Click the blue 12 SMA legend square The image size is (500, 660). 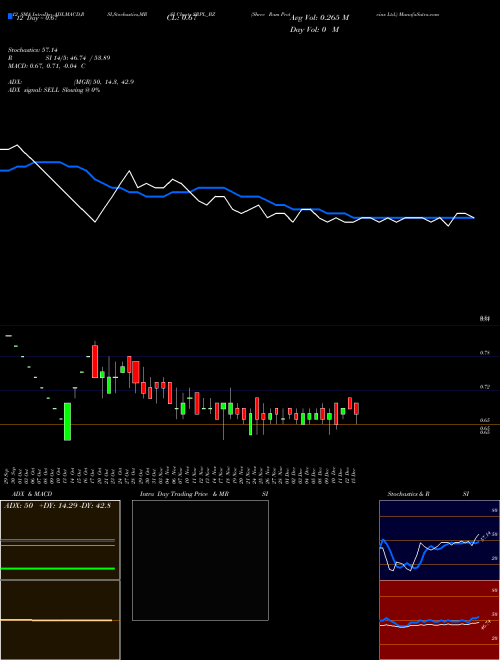pyautogui.click(x=10, y=16)
